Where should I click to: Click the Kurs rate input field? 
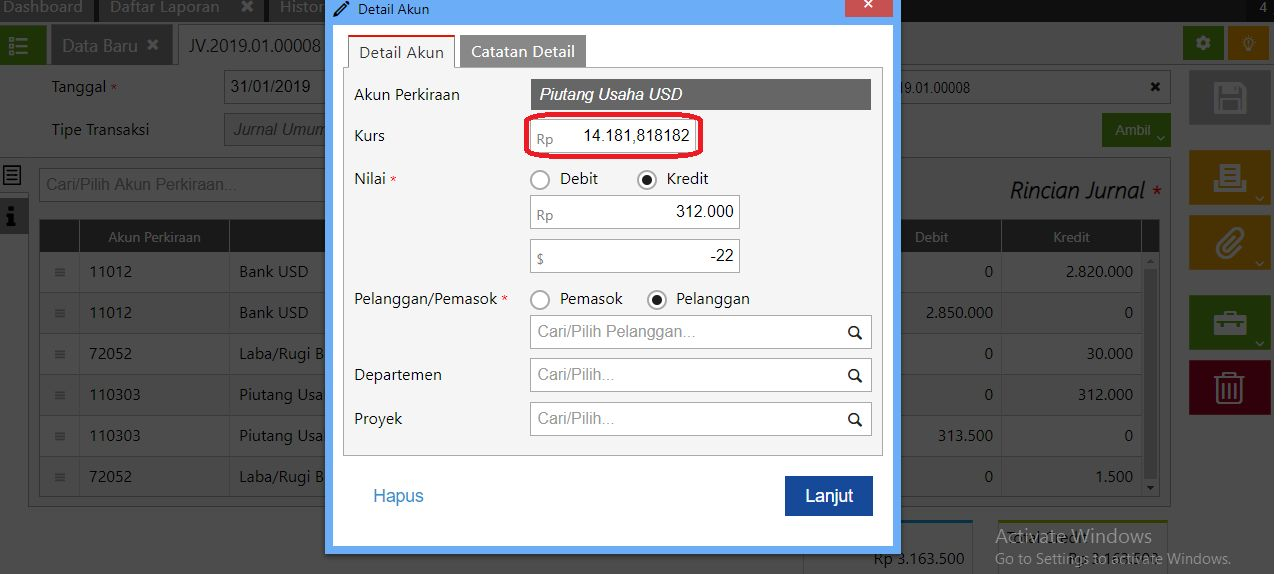coord(613,136)
